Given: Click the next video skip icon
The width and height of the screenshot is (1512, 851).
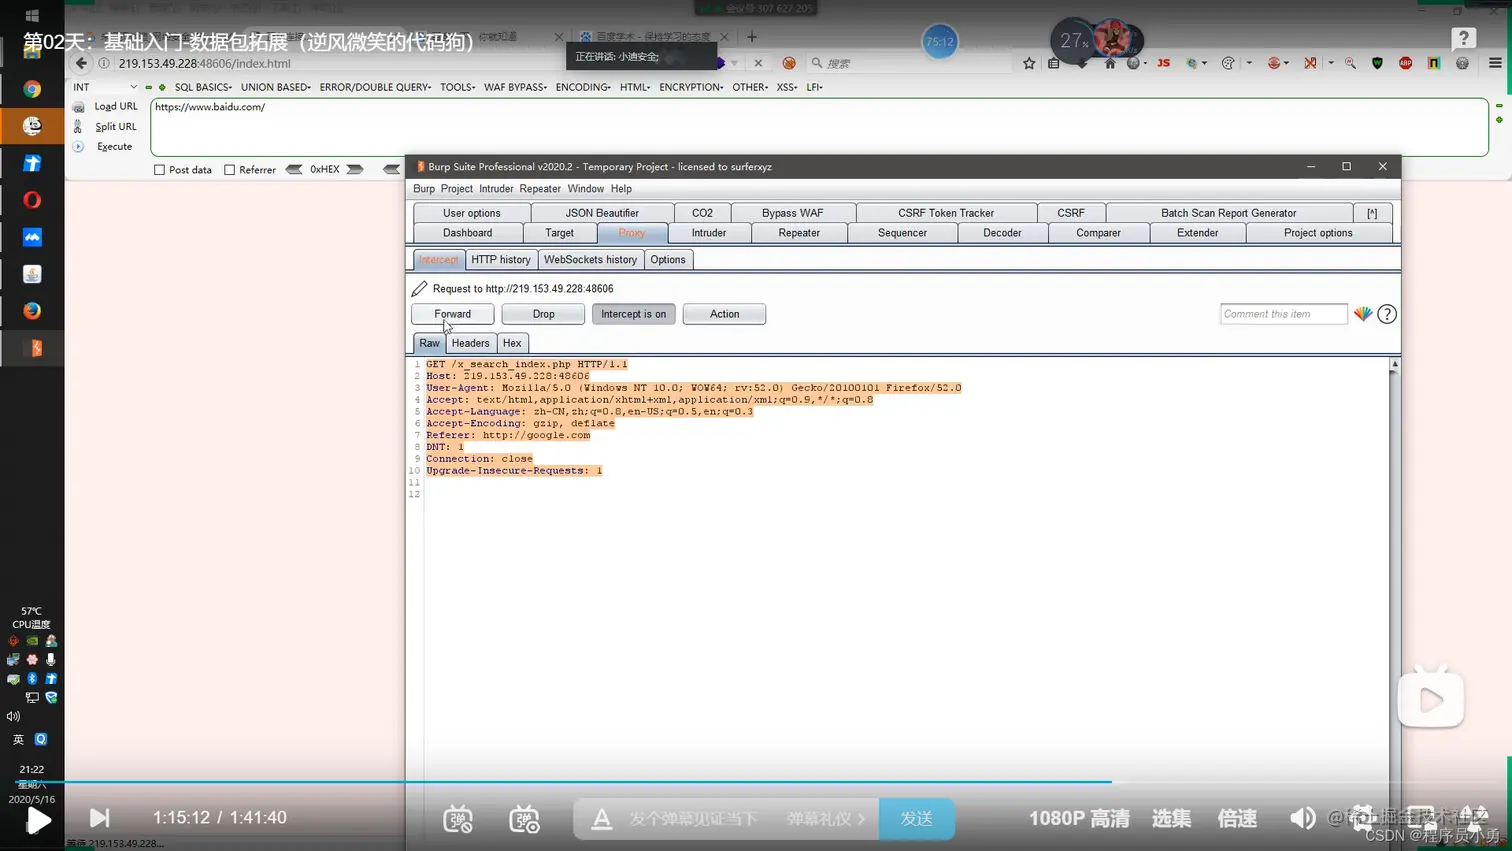Looking at the screenshot, I should (x=99, y=818).
